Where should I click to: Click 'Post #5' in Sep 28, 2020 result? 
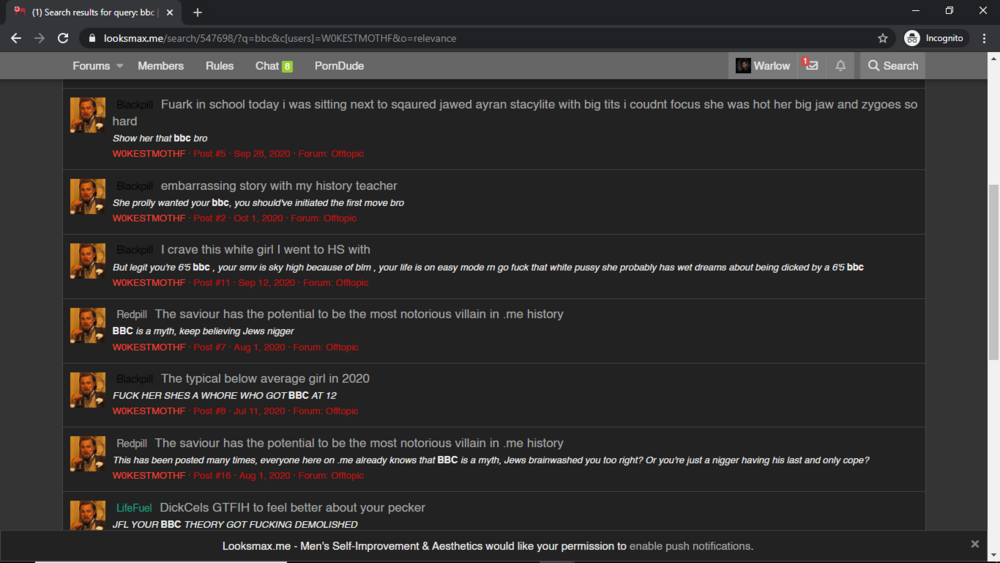point(210,154)
